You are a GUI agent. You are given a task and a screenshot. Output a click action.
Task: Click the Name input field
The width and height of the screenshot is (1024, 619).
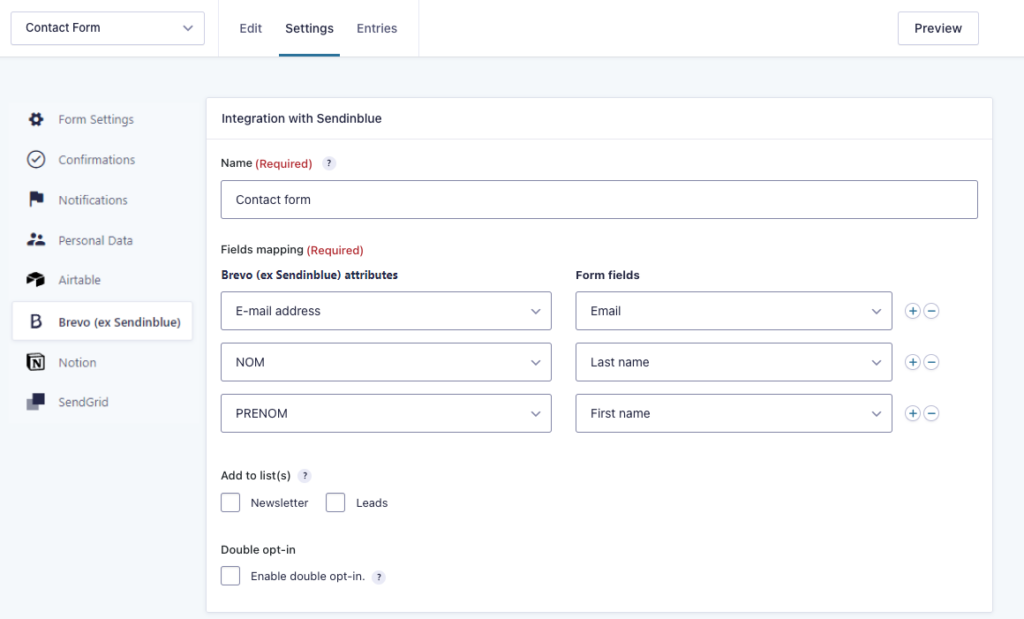click(599, 200)
